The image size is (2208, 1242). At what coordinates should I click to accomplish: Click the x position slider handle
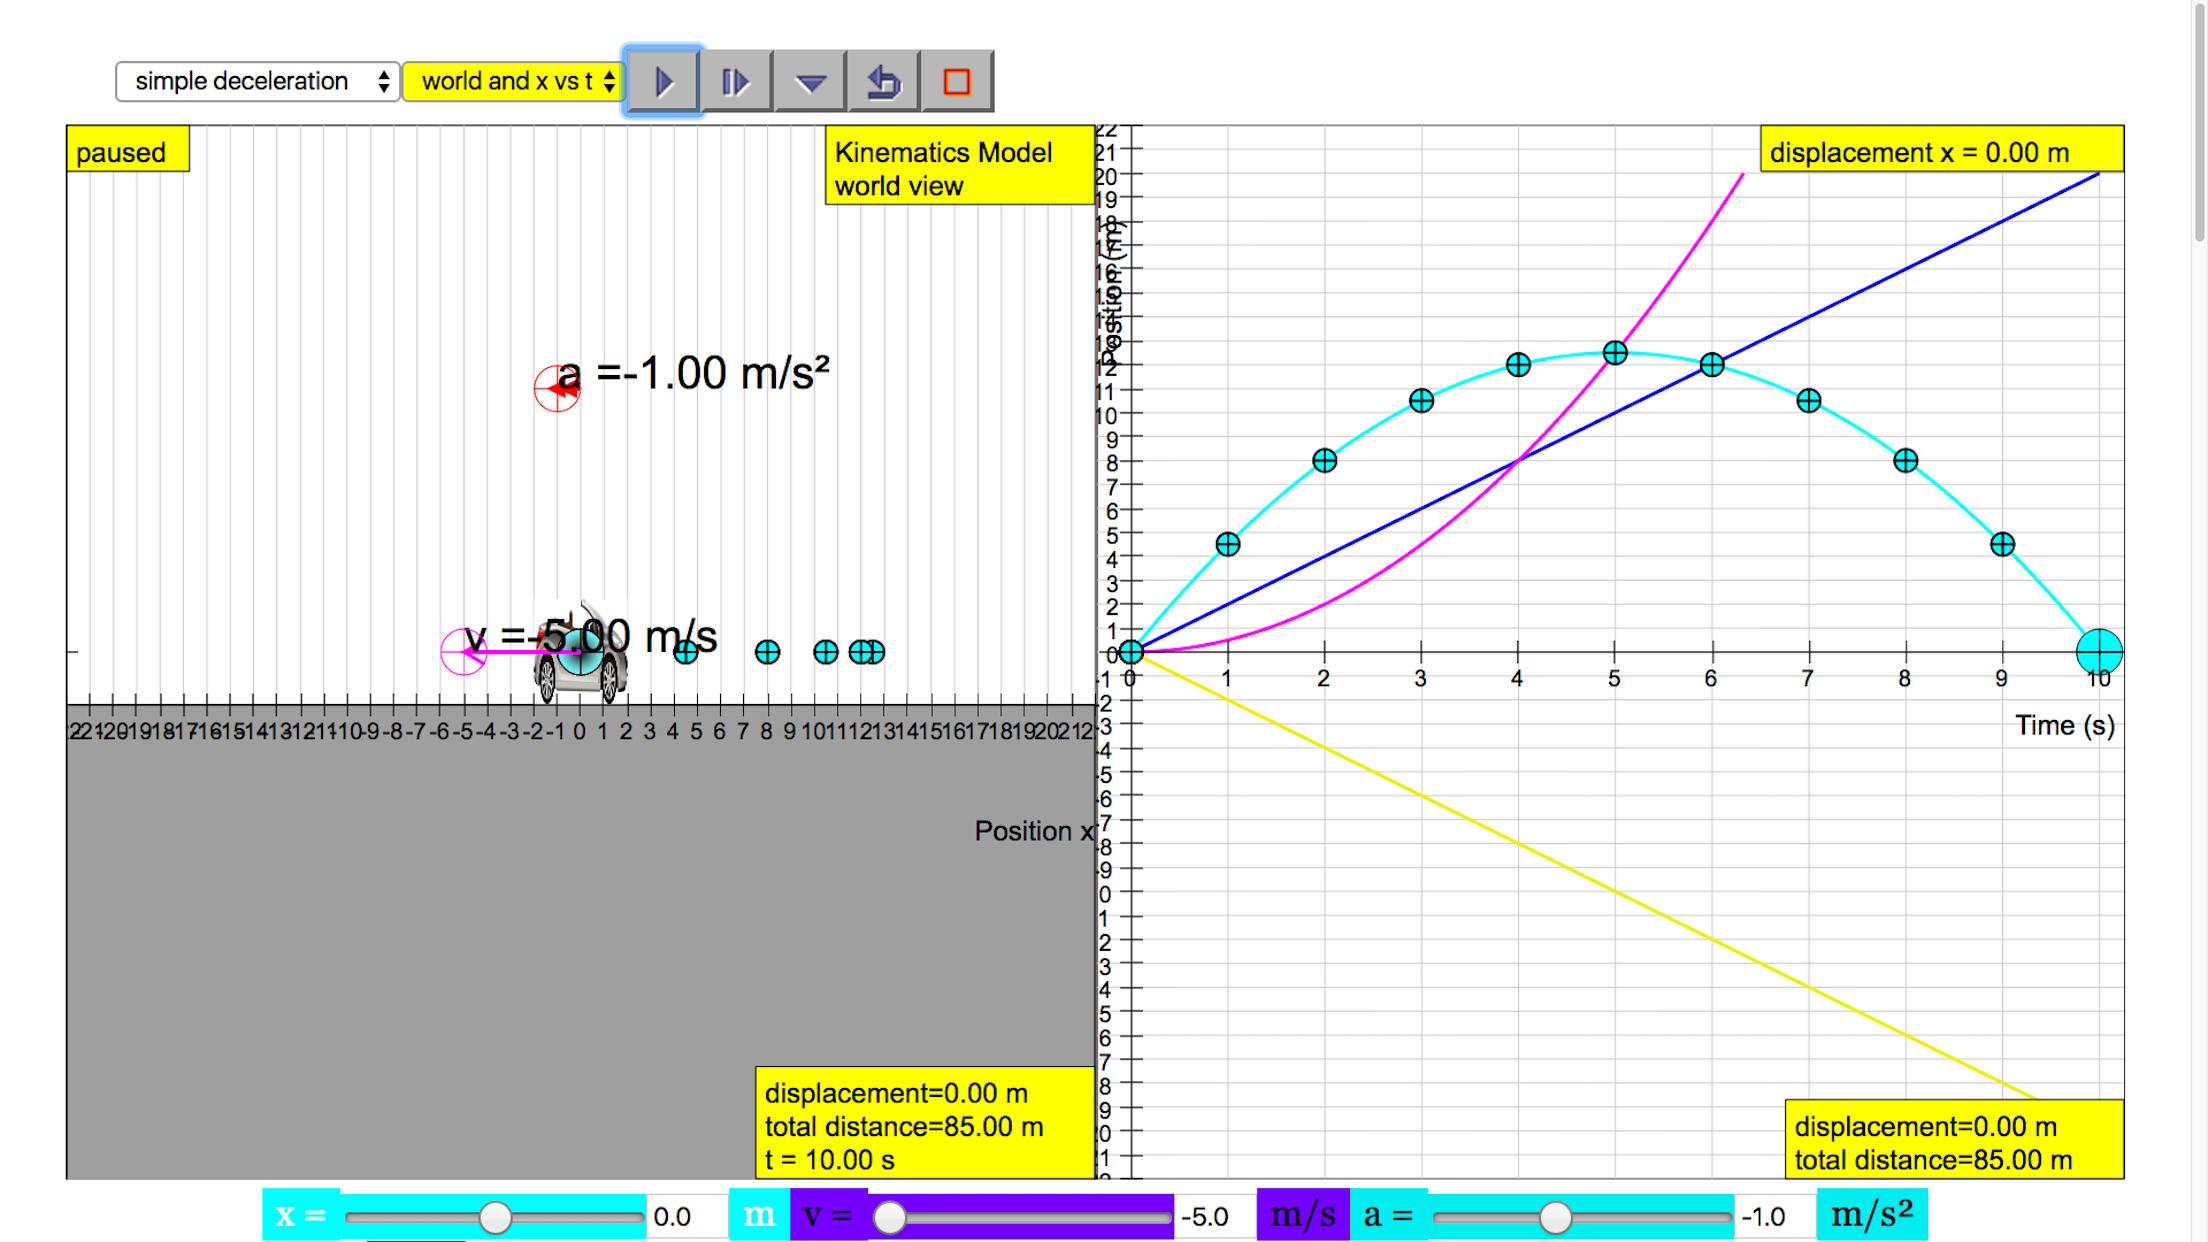[x=495, y=1217]
